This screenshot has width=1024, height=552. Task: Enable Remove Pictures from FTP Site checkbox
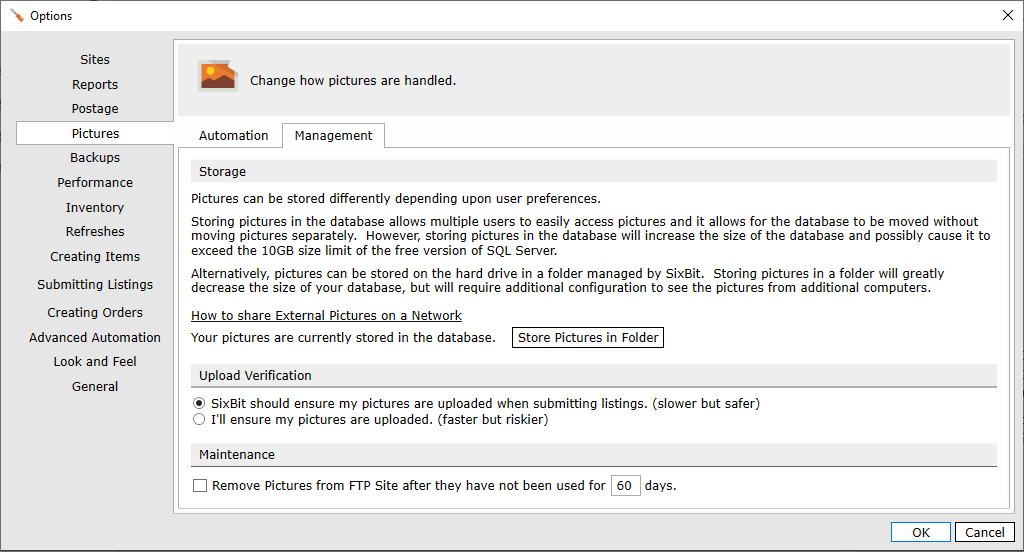pyautogui.click(x=200, y=485)
